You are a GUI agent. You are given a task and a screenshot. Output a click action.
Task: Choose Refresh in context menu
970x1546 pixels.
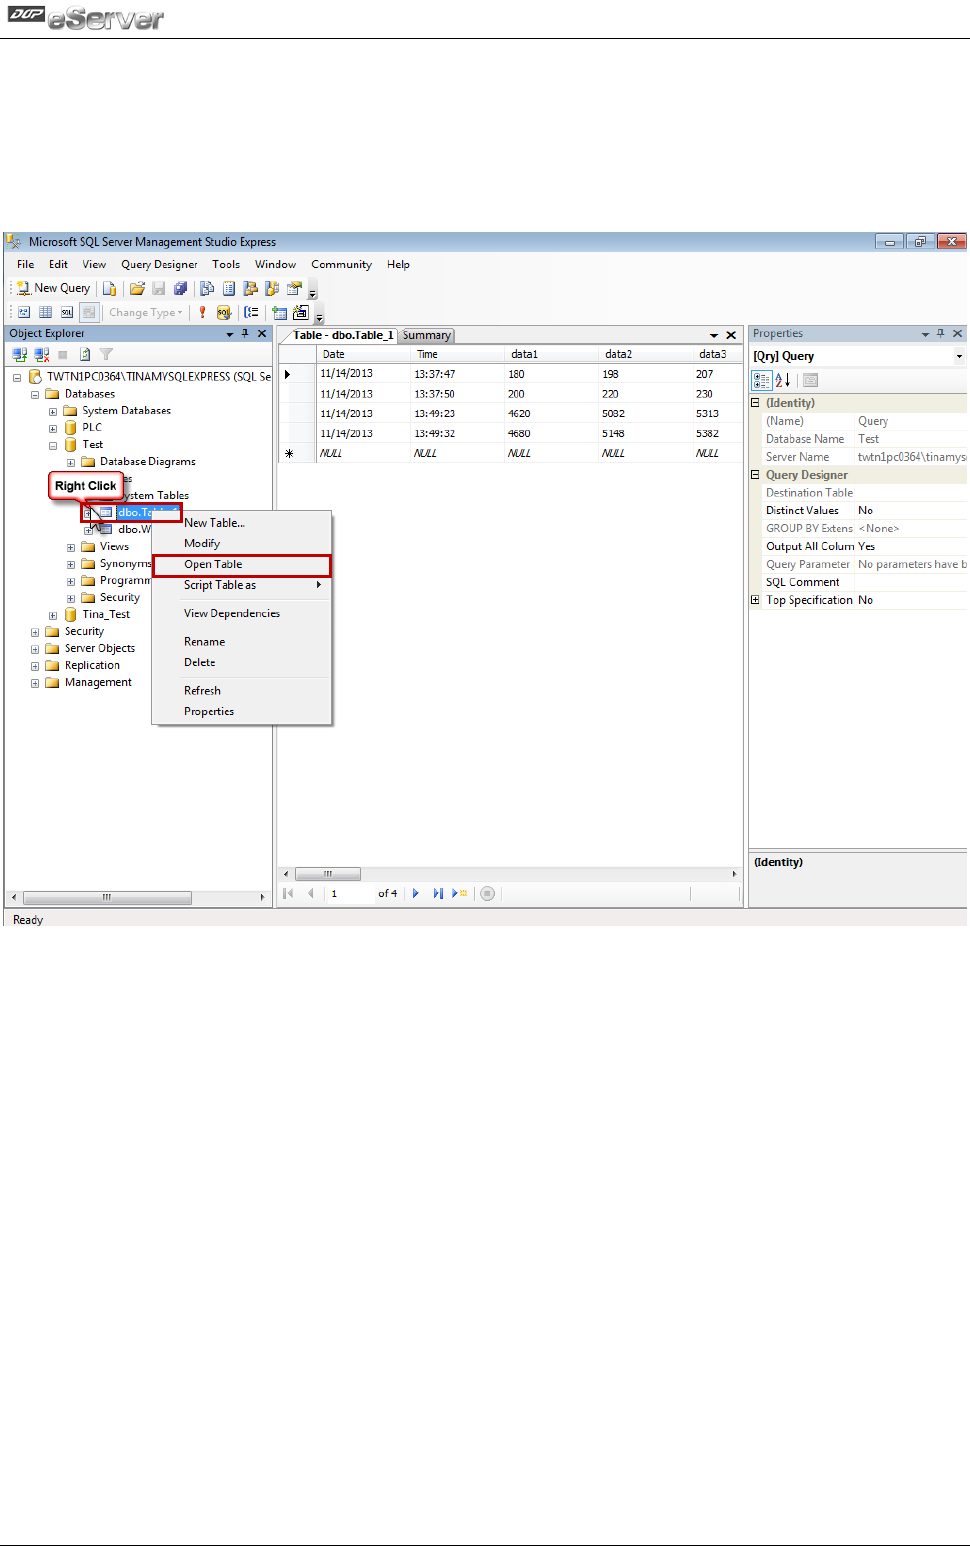tap(241, 691)
